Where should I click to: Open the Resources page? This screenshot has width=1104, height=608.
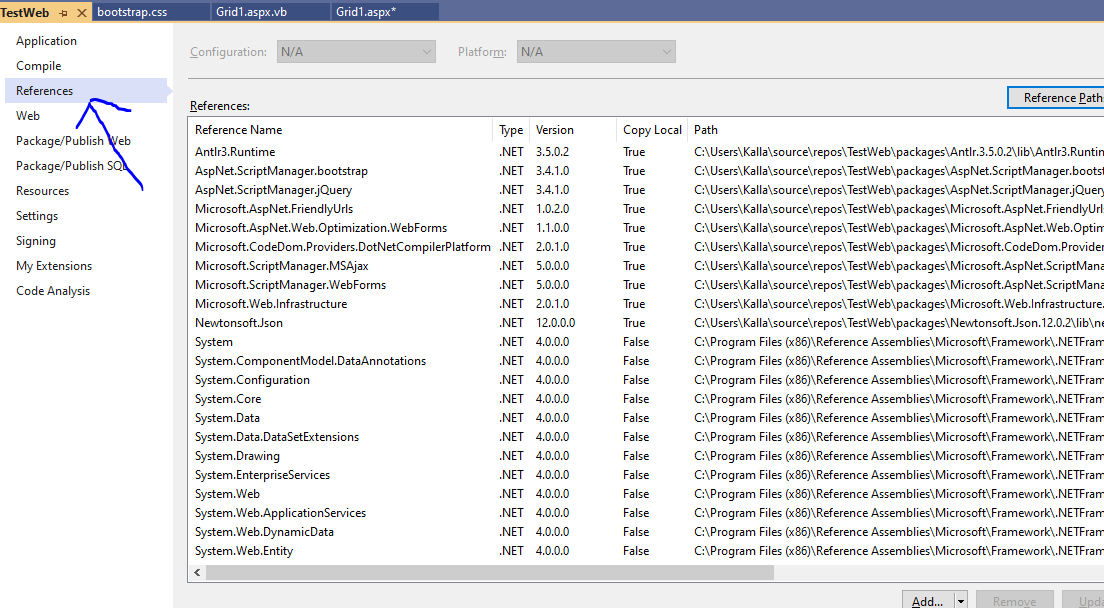click(42, 191)
